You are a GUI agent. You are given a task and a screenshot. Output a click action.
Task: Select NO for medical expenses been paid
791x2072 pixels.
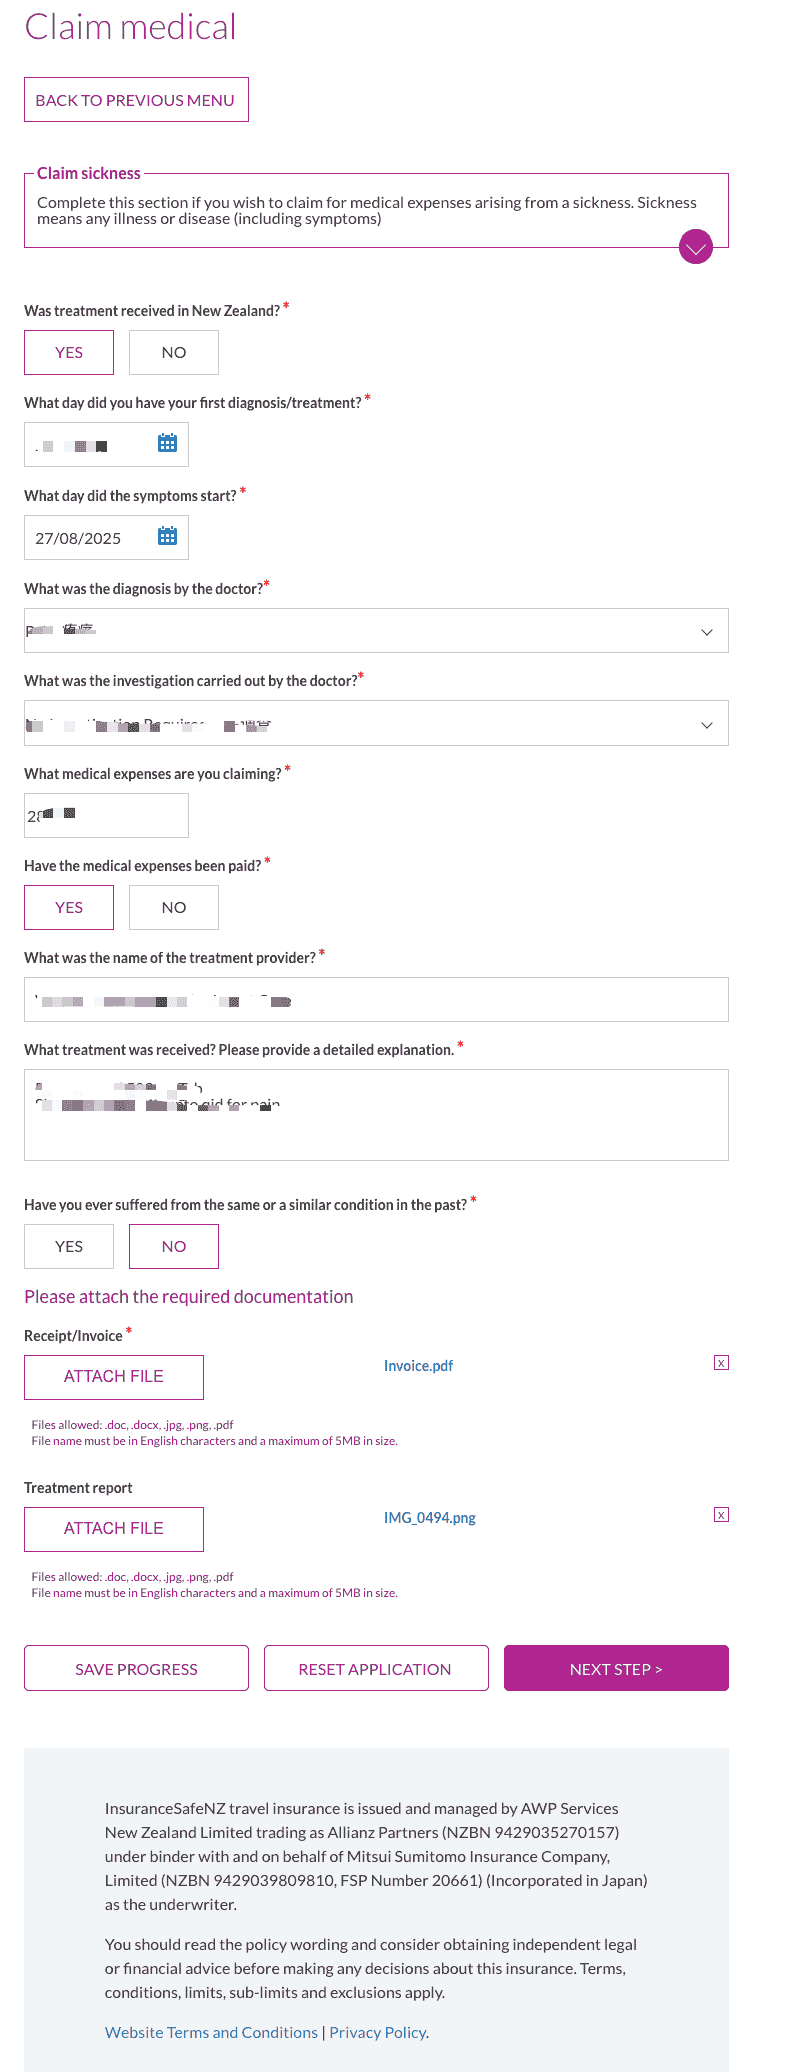tap(173, 907)
